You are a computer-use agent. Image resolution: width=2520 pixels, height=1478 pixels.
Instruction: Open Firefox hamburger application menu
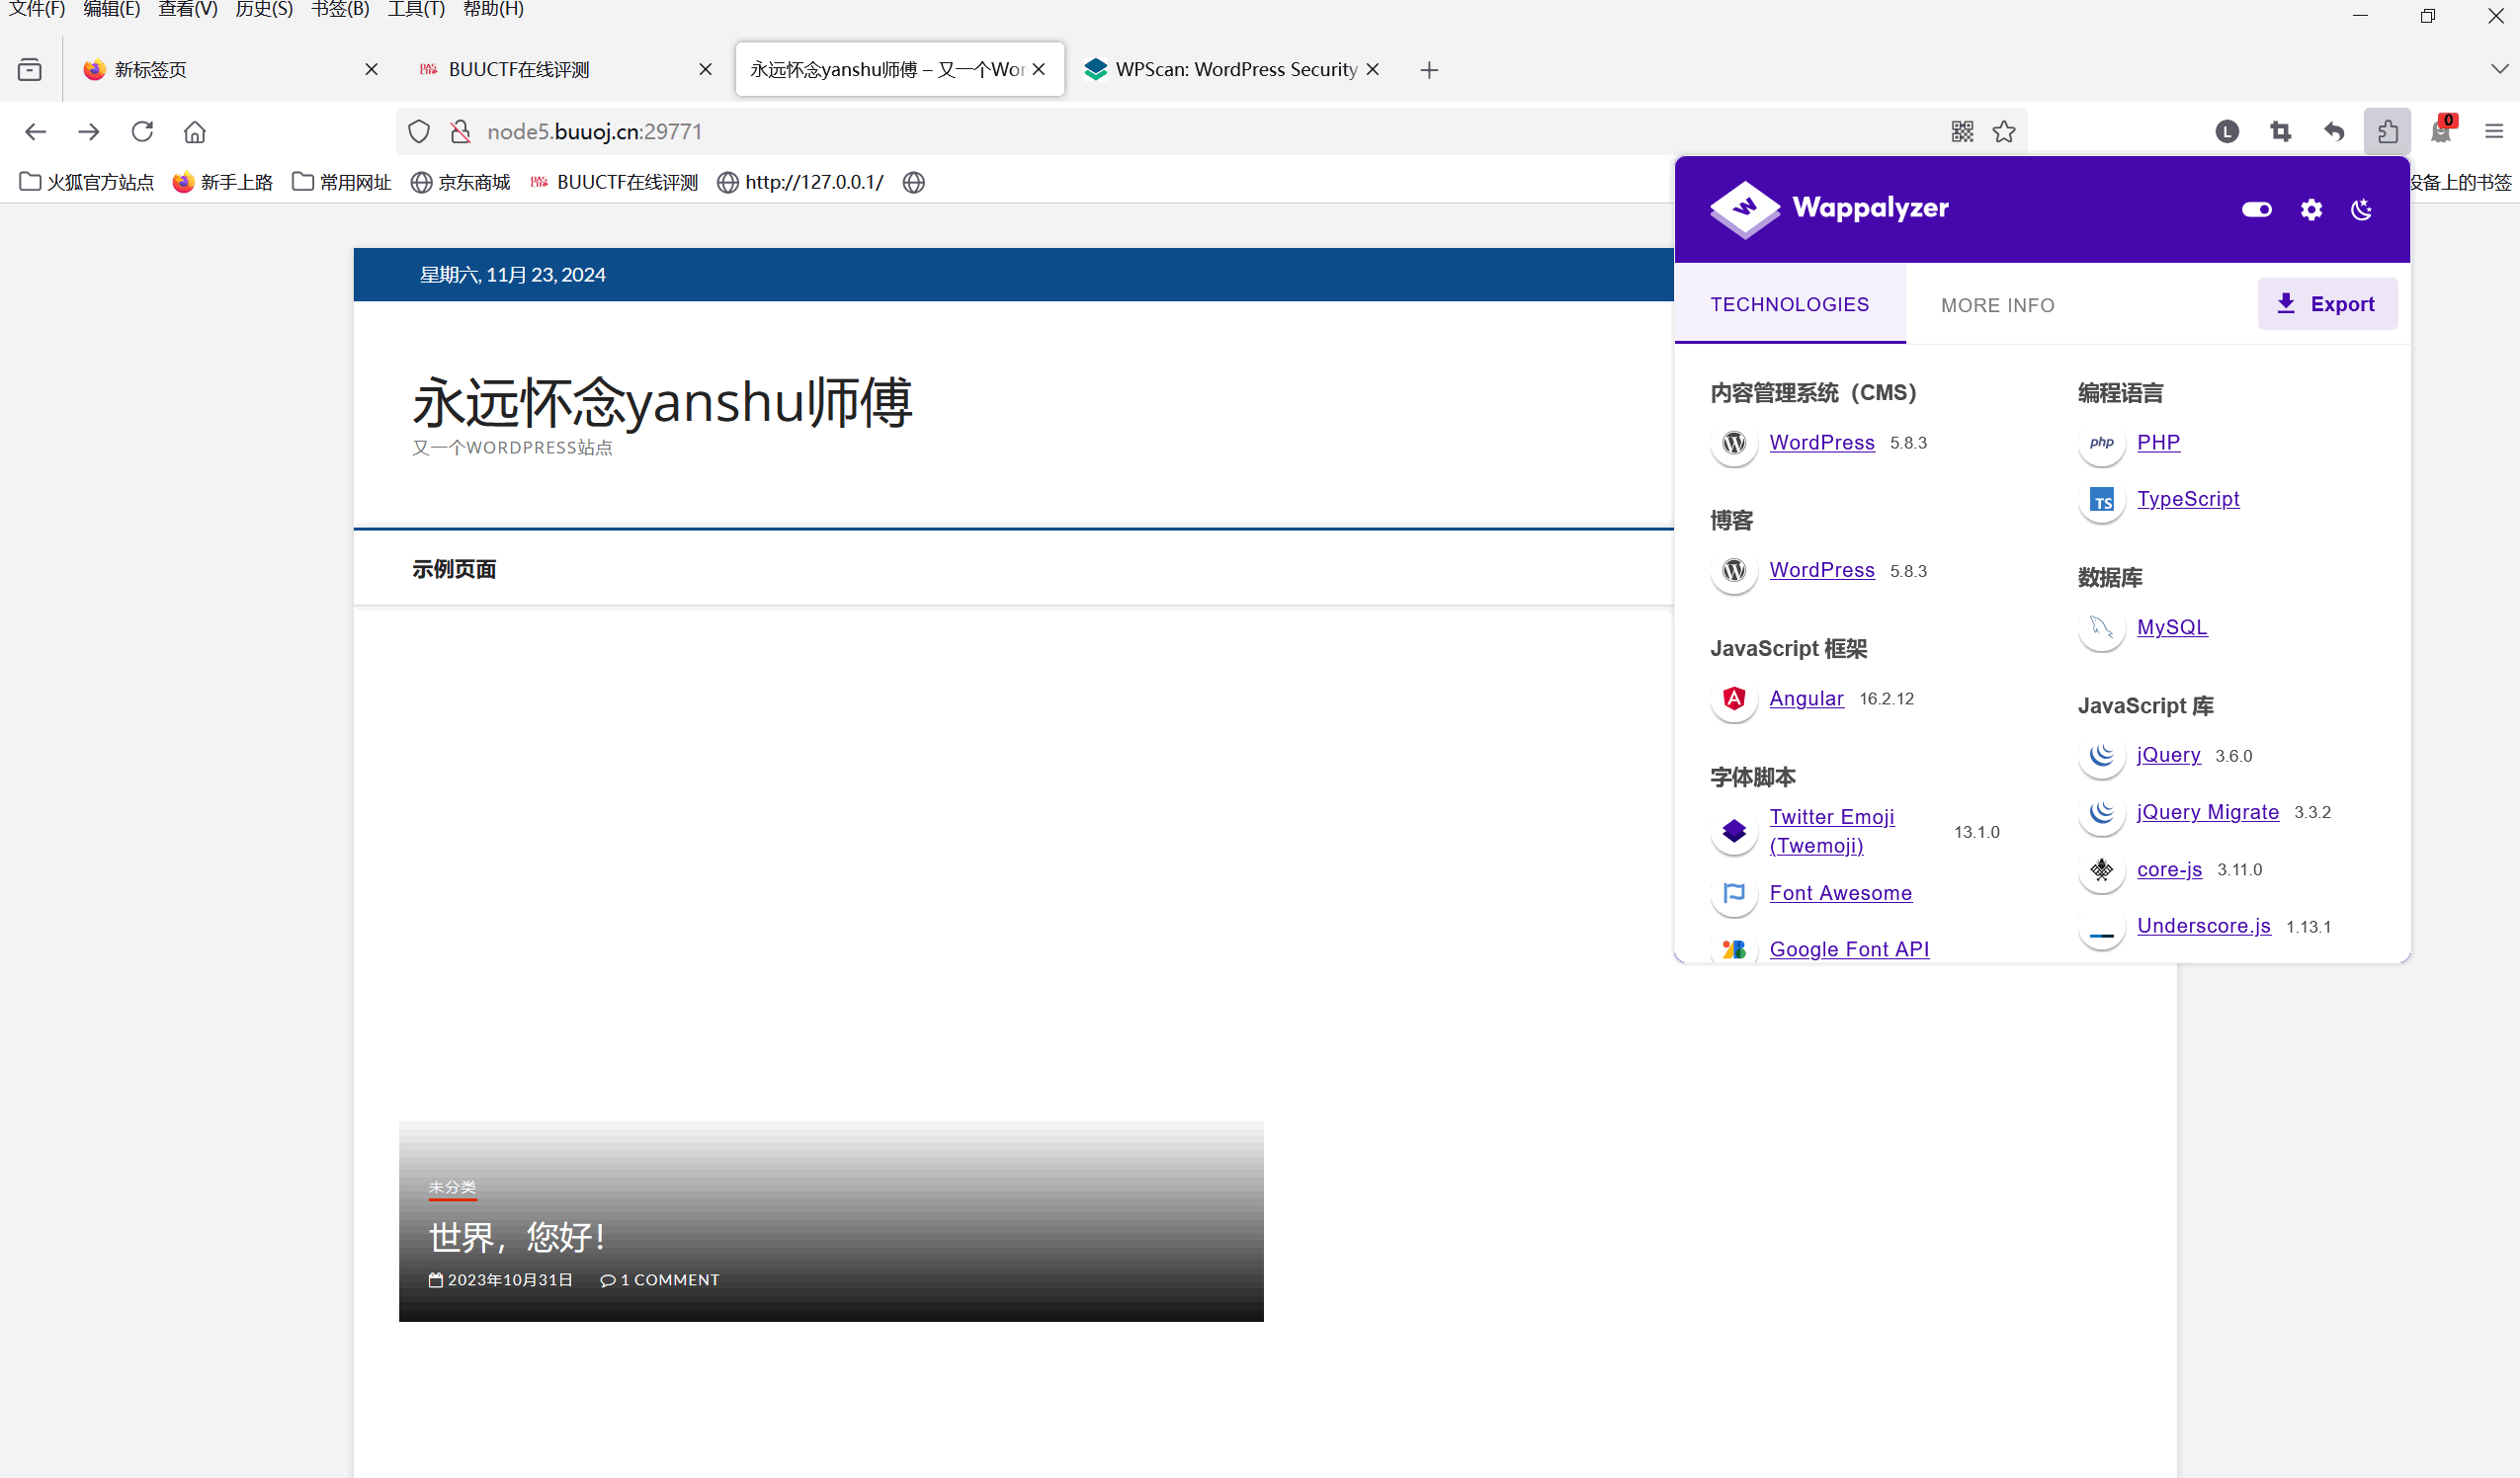tap(2493, 131)
